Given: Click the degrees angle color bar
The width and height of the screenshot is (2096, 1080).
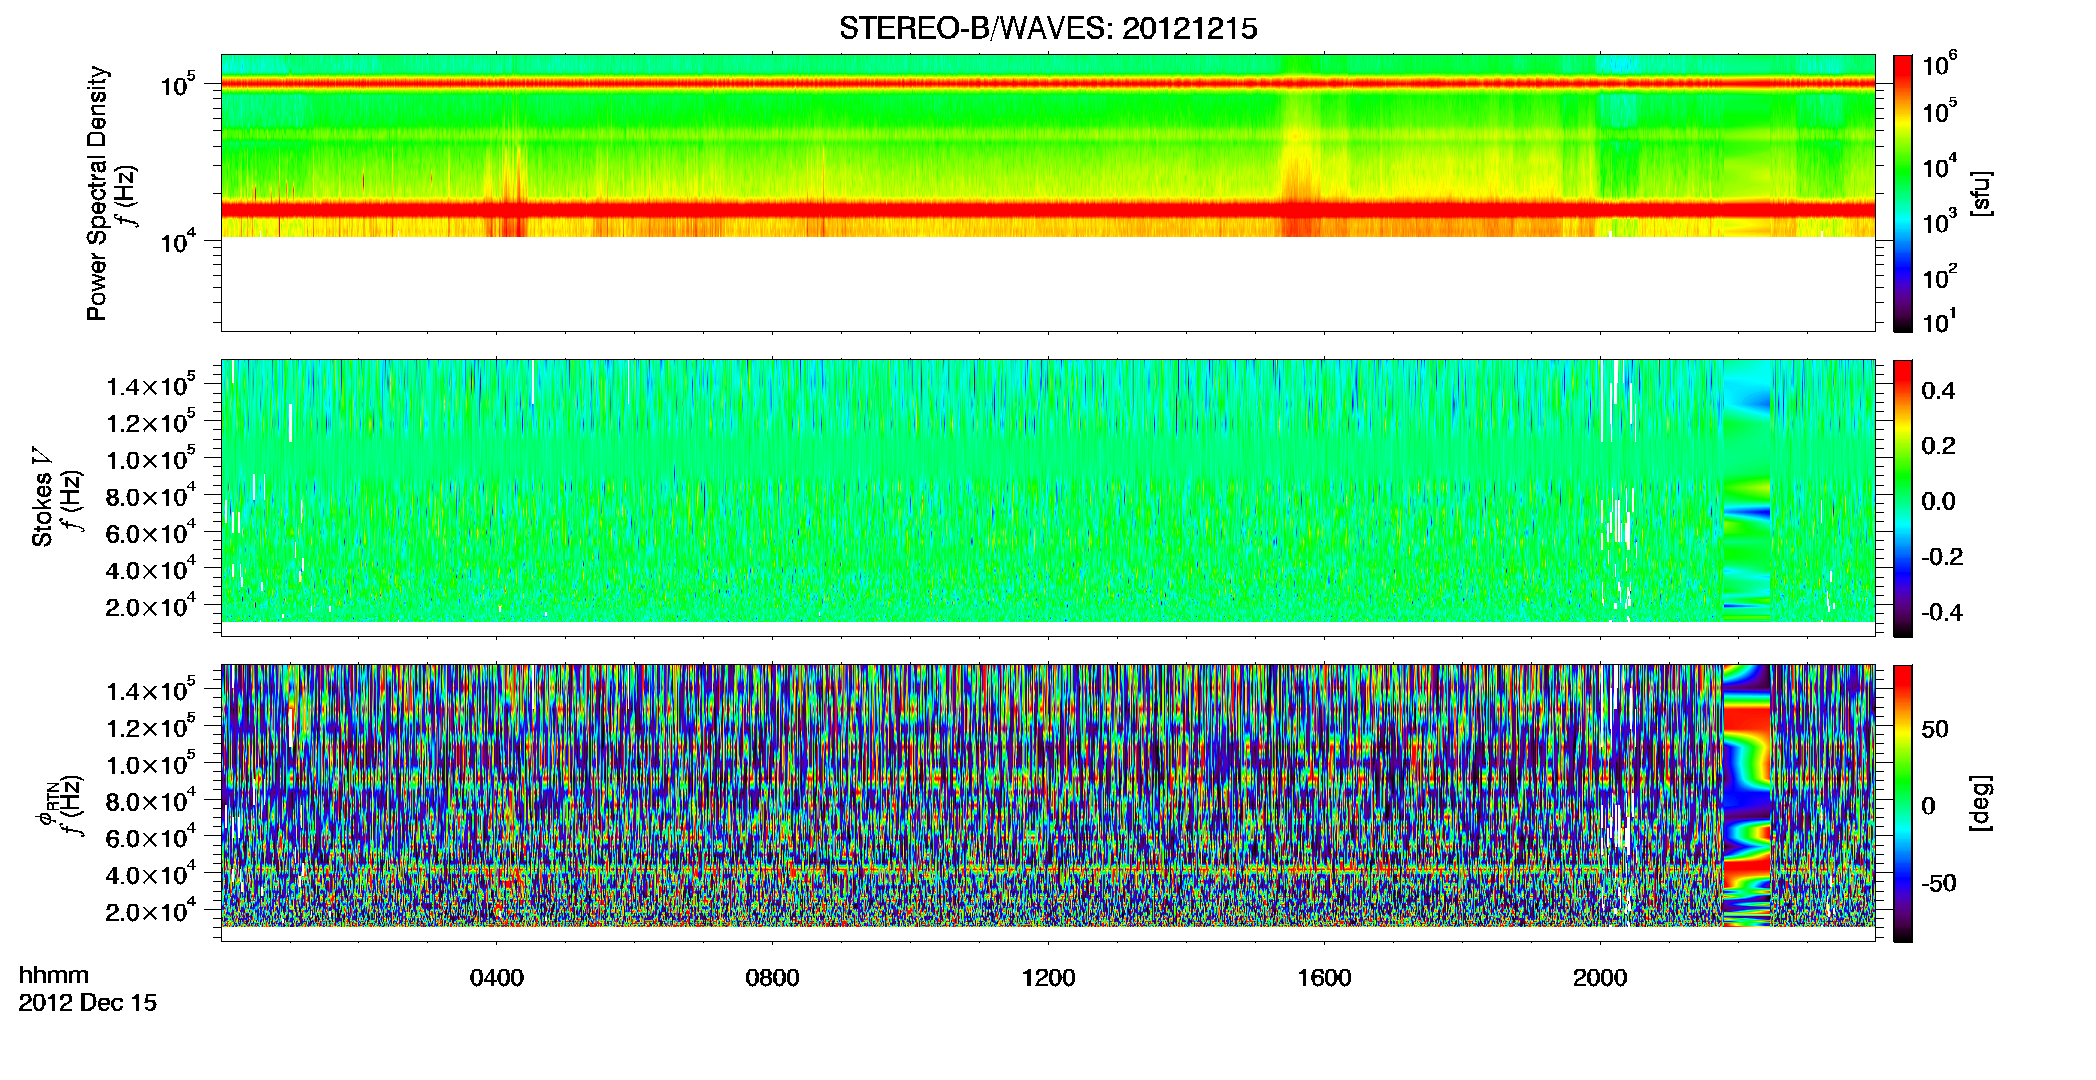Looking at the screenshot, I should pyautogui.click(x=1903, y=803).
